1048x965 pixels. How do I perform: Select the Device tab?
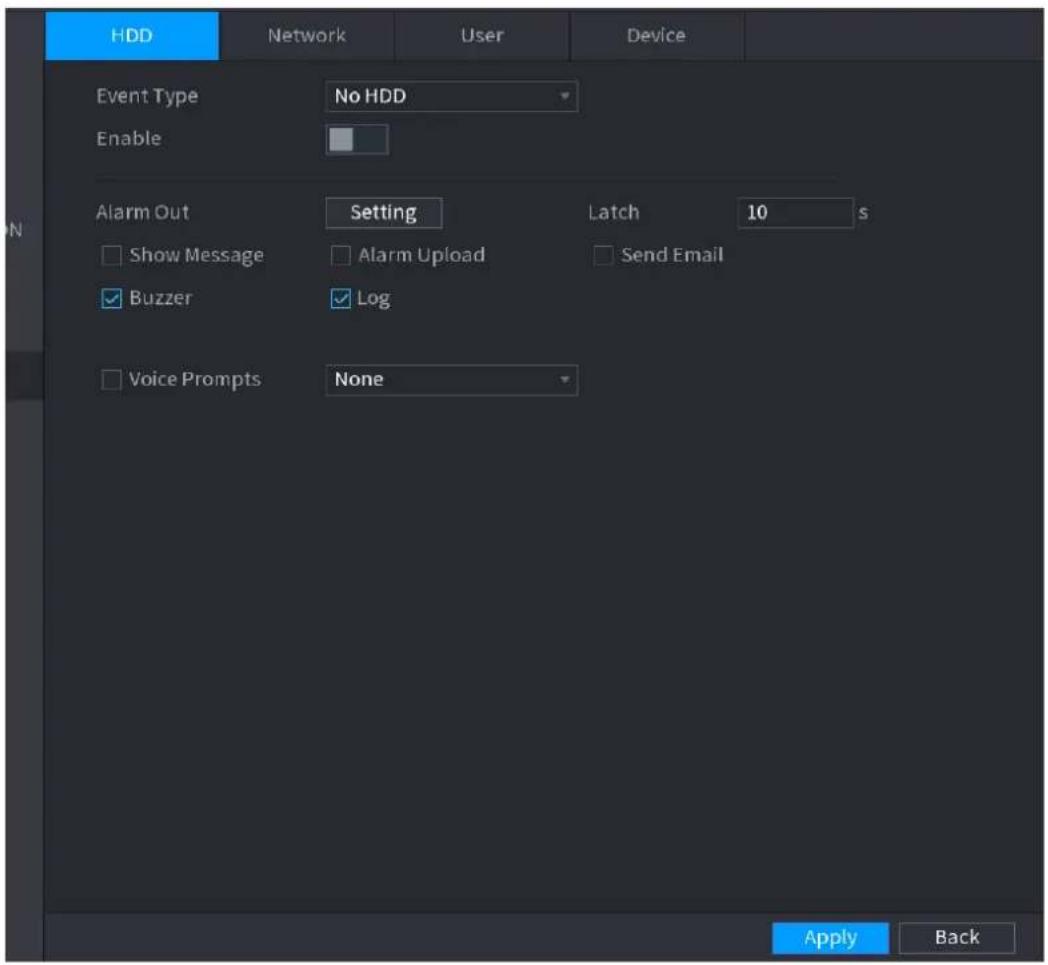tap(656, 35)
